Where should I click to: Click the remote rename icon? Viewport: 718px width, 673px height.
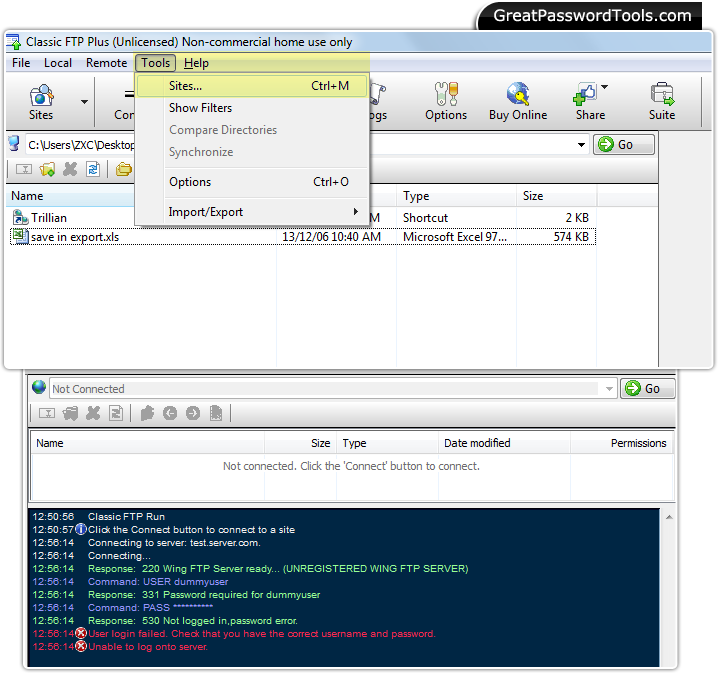[47, 413]
